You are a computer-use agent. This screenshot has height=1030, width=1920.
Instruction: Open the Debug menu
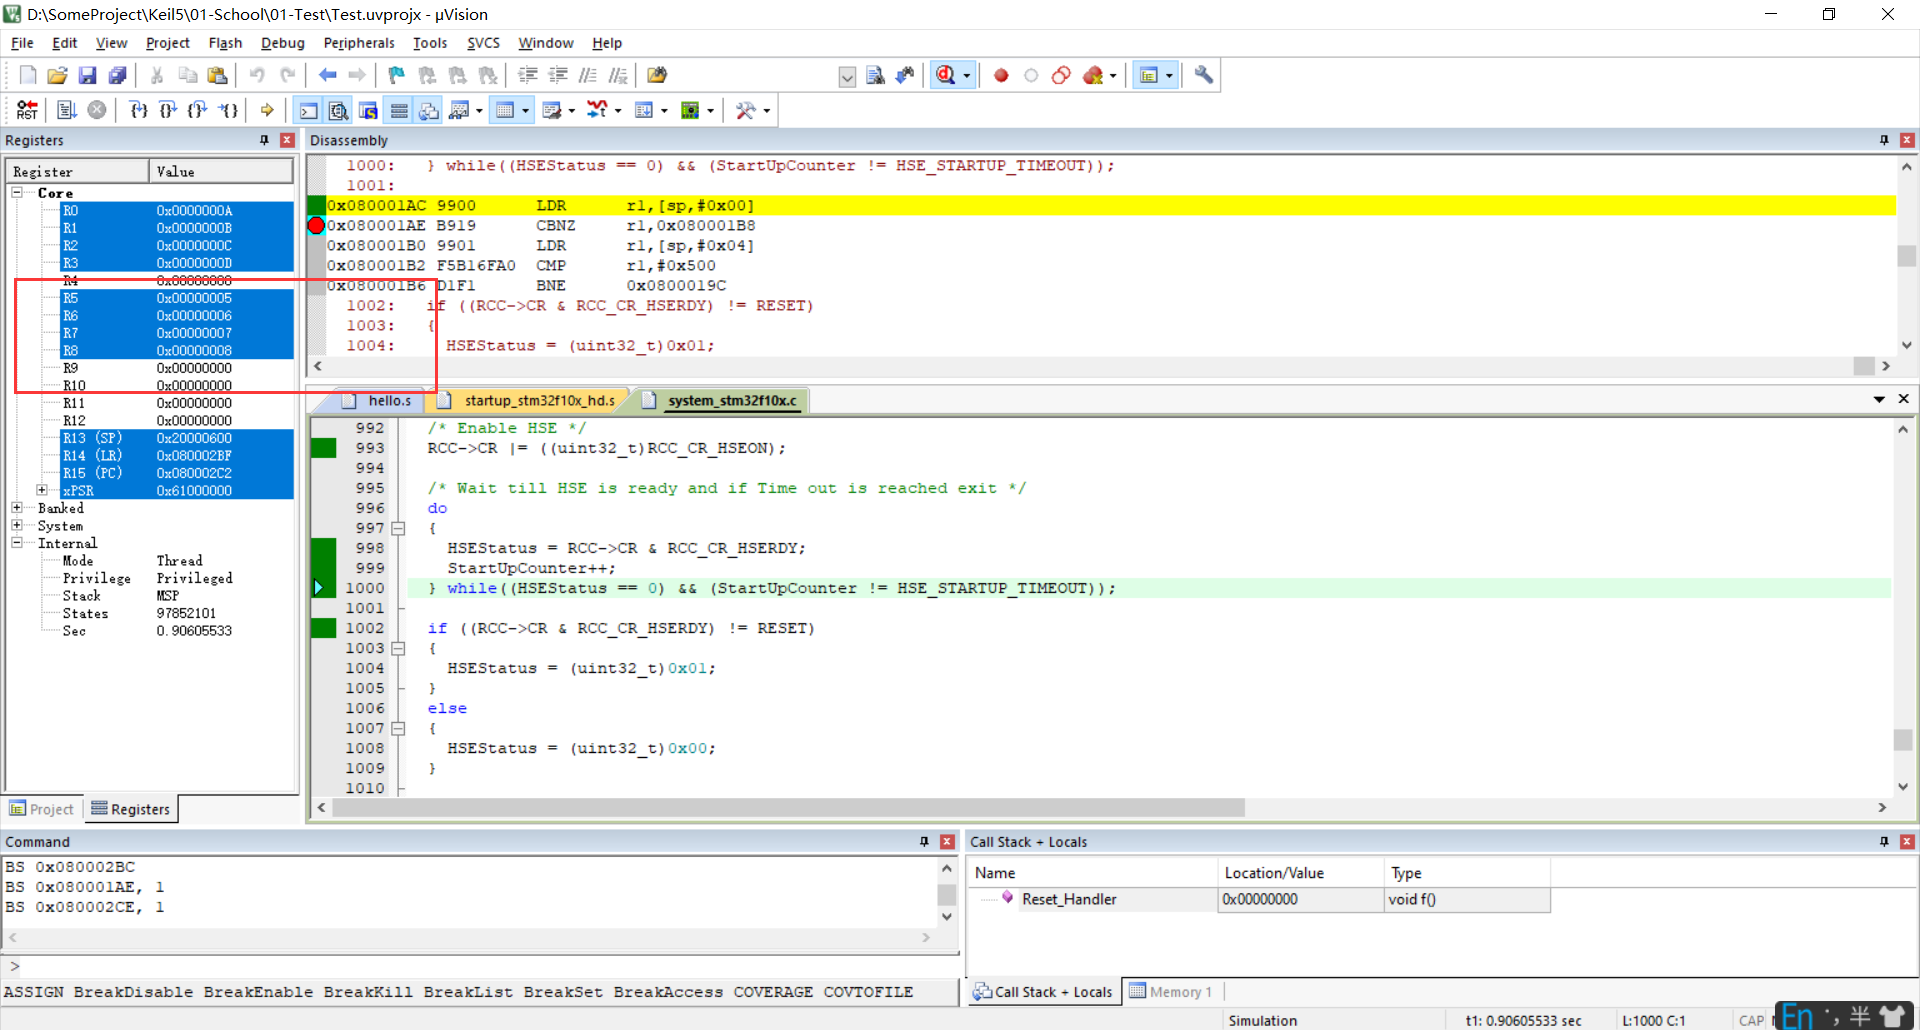[282, 43]
